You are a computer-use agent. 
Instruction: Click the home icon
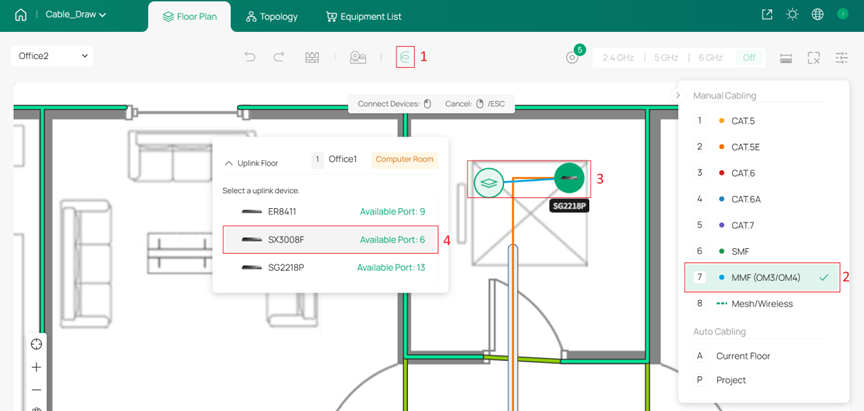(21, 15)
